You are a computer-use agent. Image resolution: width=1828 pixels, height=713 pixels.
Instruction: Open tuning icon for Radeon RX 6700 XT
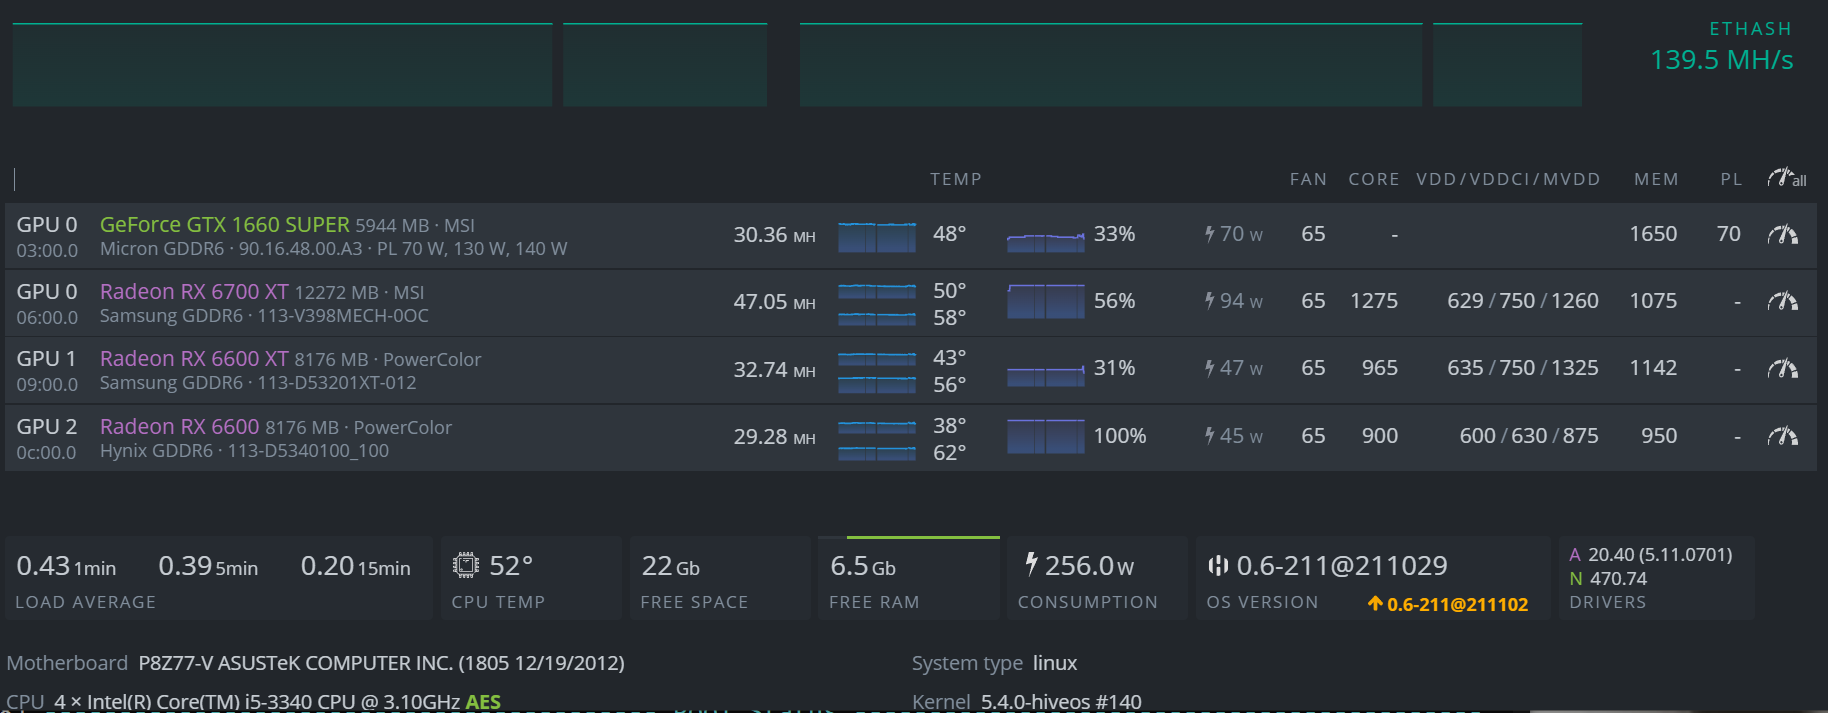(x=1782, y=302)
